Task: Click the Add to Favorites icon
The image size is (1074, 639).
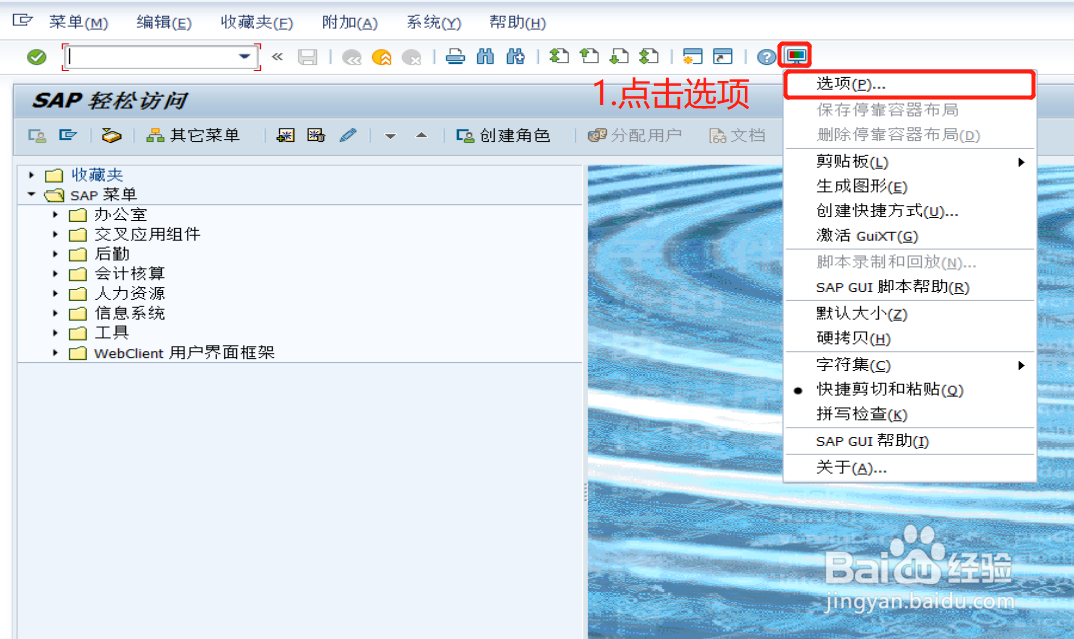Action: coord(286,136)
